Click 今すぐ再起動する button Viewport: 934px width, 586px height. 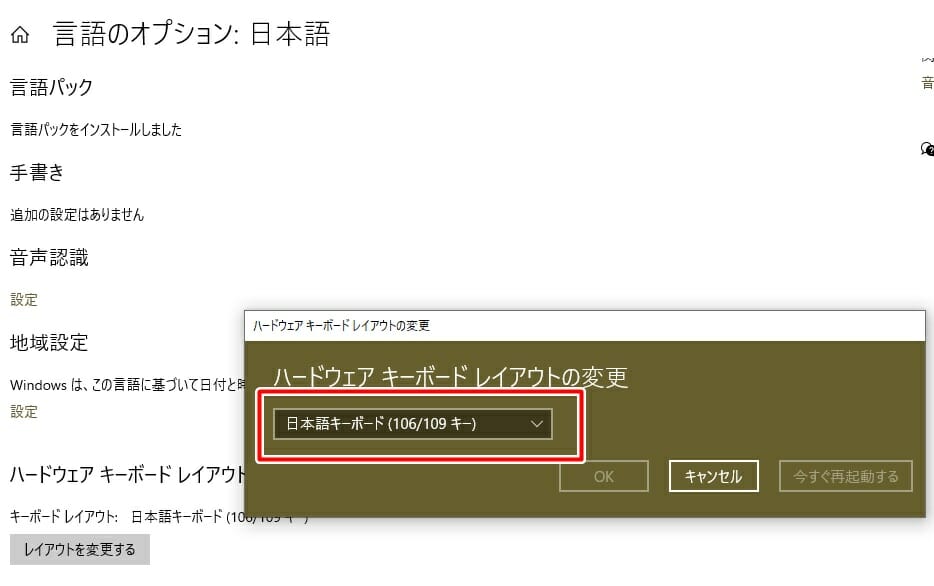click(845, 476)
